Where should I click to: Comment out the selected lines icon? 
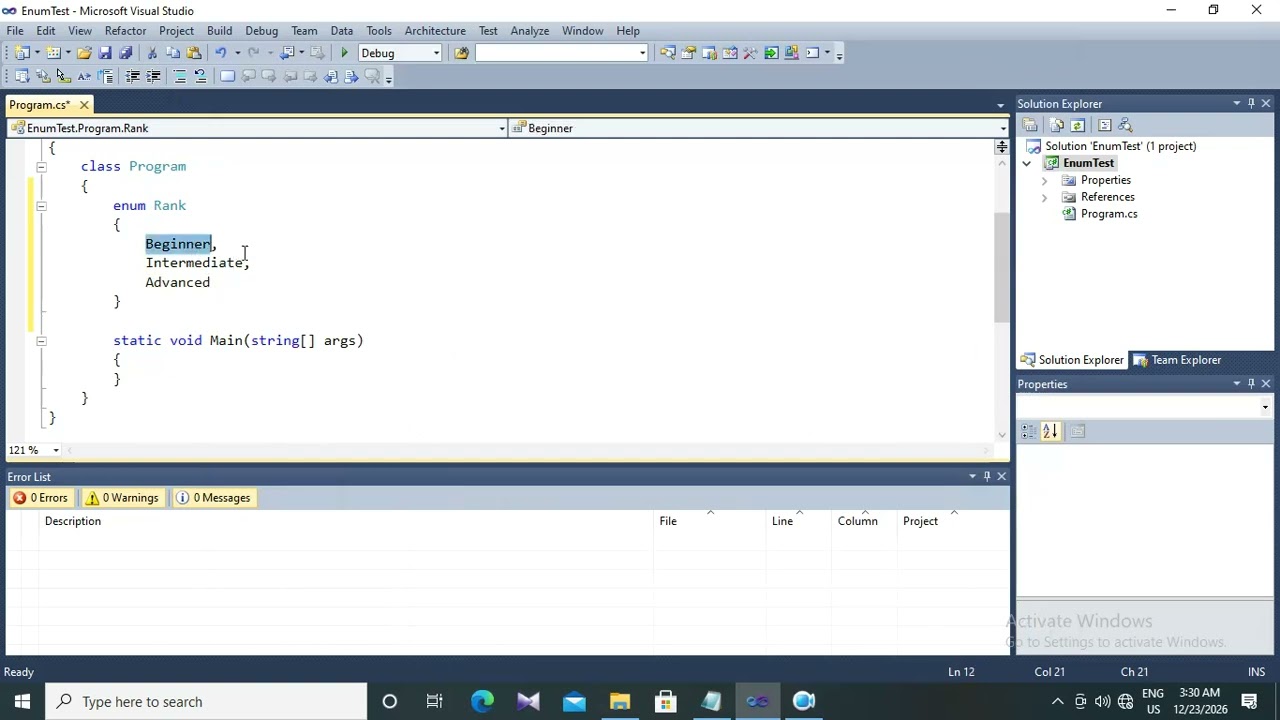[x=180, y=76]
